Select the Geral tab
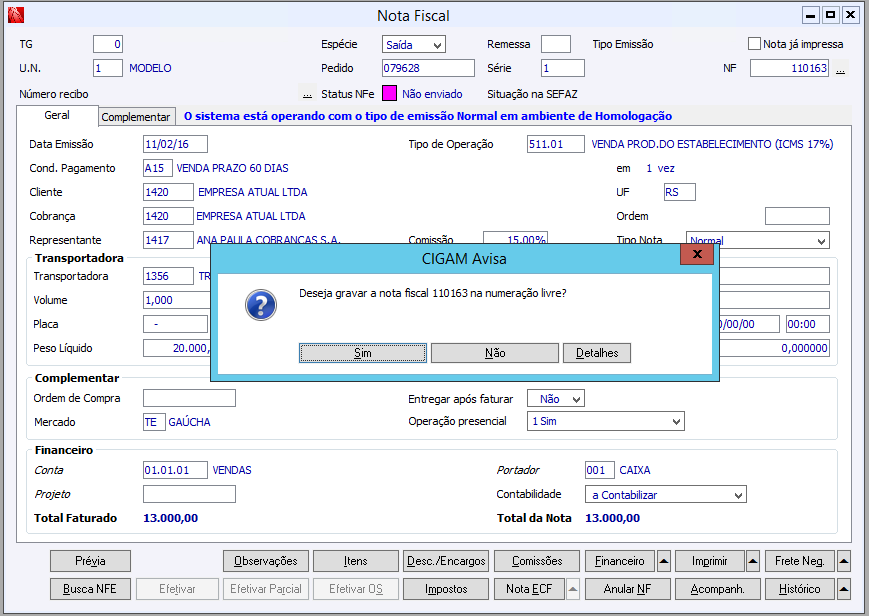This screenshot has width=869, height=616. point(57,116)
